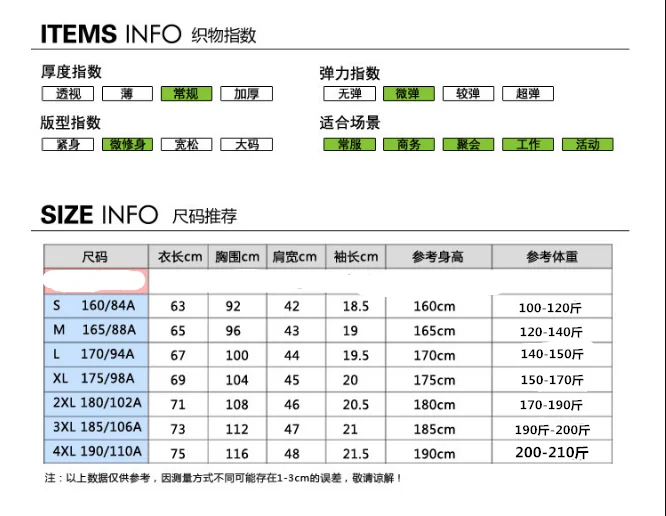Click the 150-170斤 weight cell

[552, 380]
